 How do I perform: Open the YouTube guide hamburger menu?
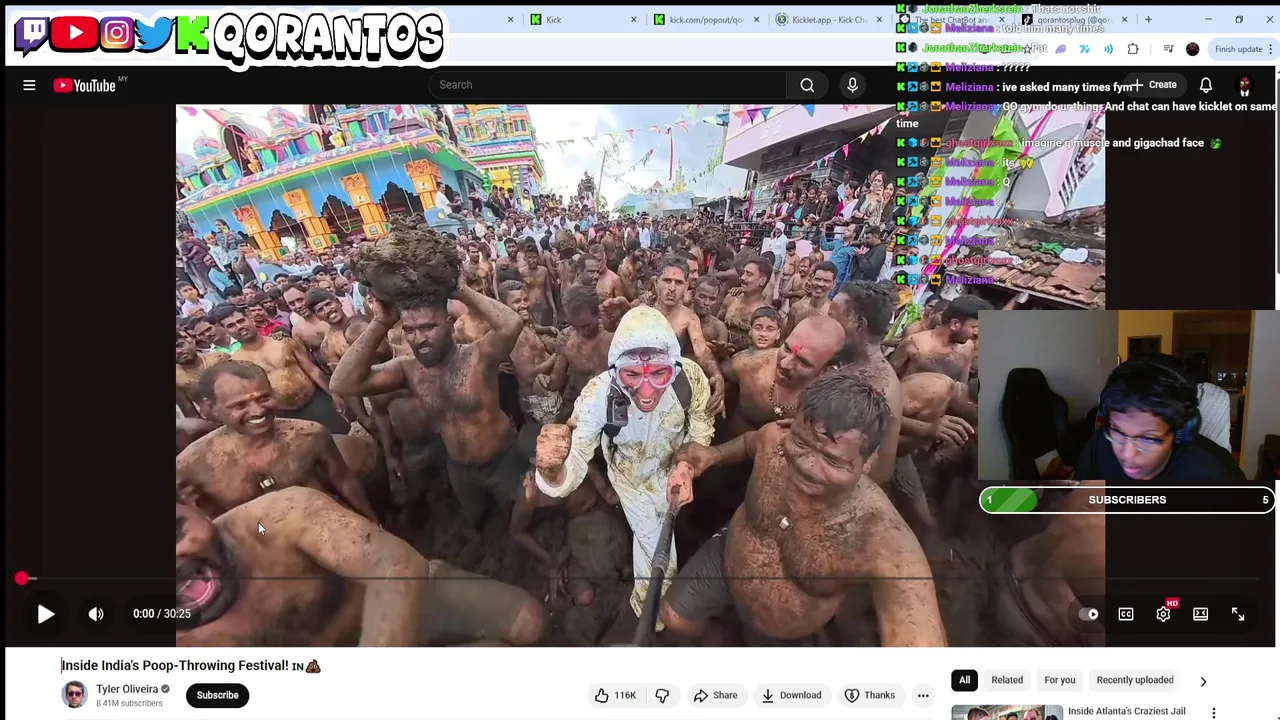coord(29,85)
